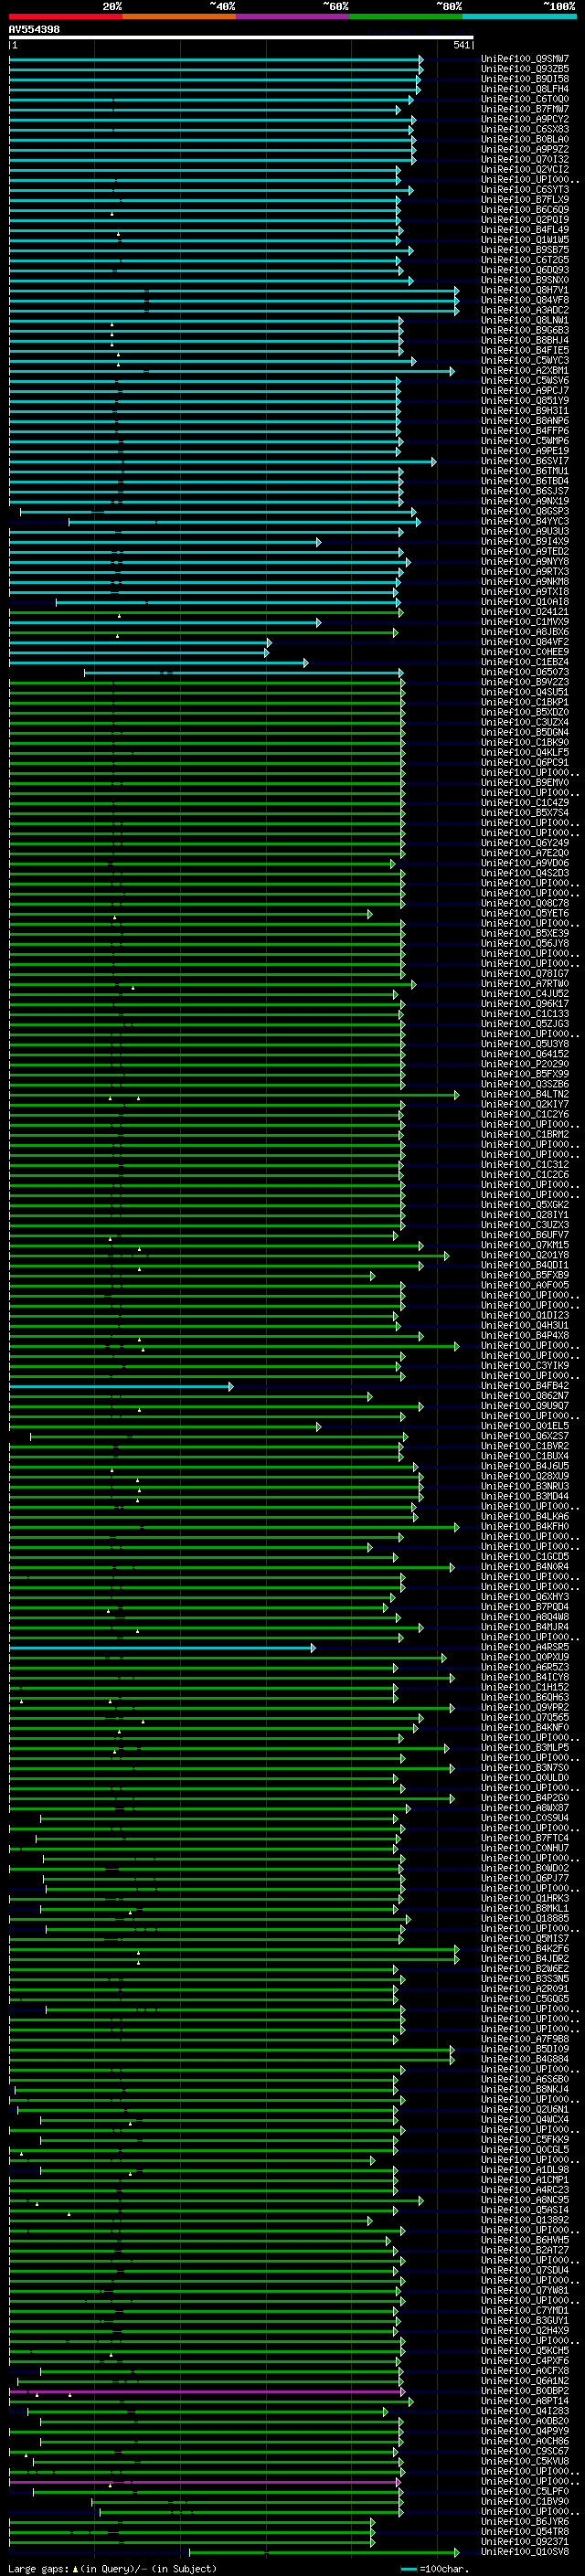Select the UniRef100_A4RSR5 label
585x2576 pixels.
[x=525, y=1647]
